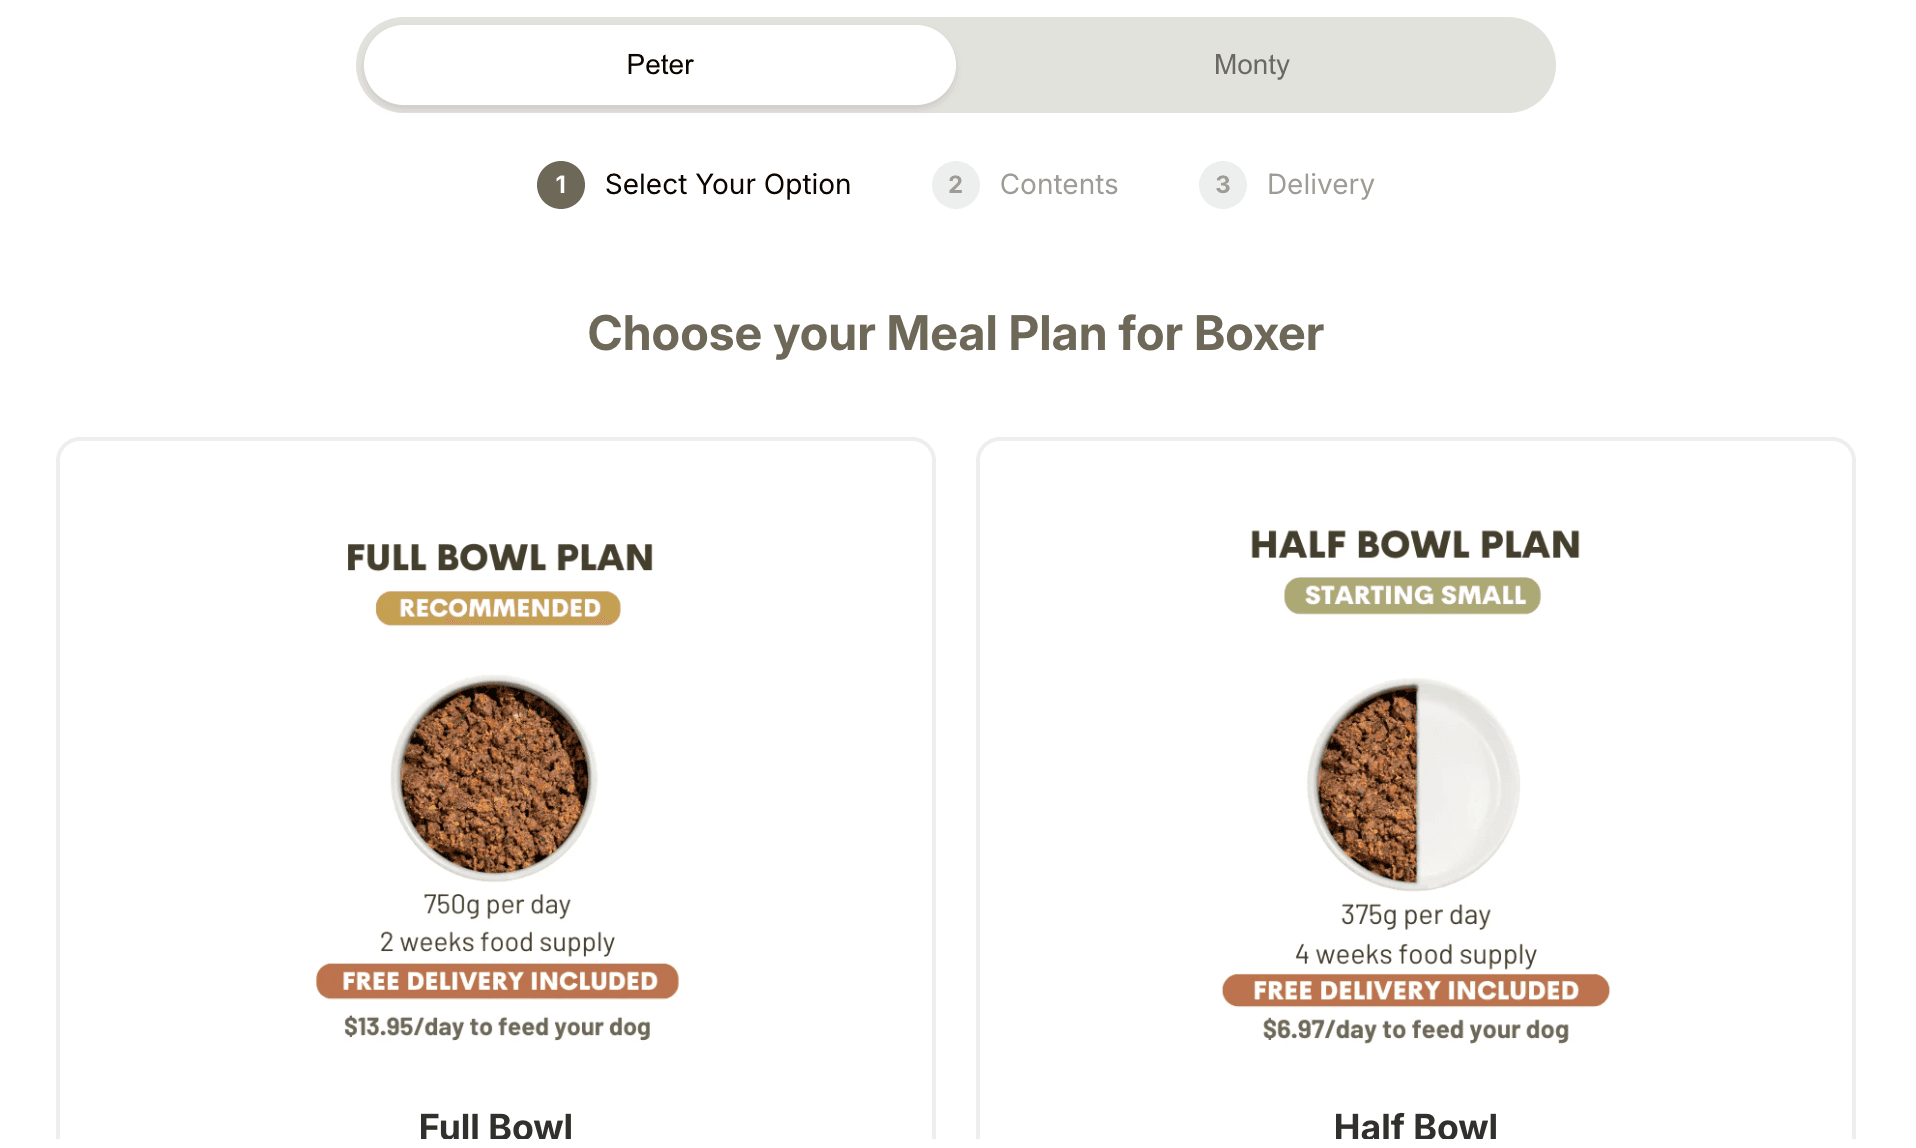The height and width of the screenshot is (1148, 1916).
Task: Click the RECOMMENDED badge
Action: 497,607
